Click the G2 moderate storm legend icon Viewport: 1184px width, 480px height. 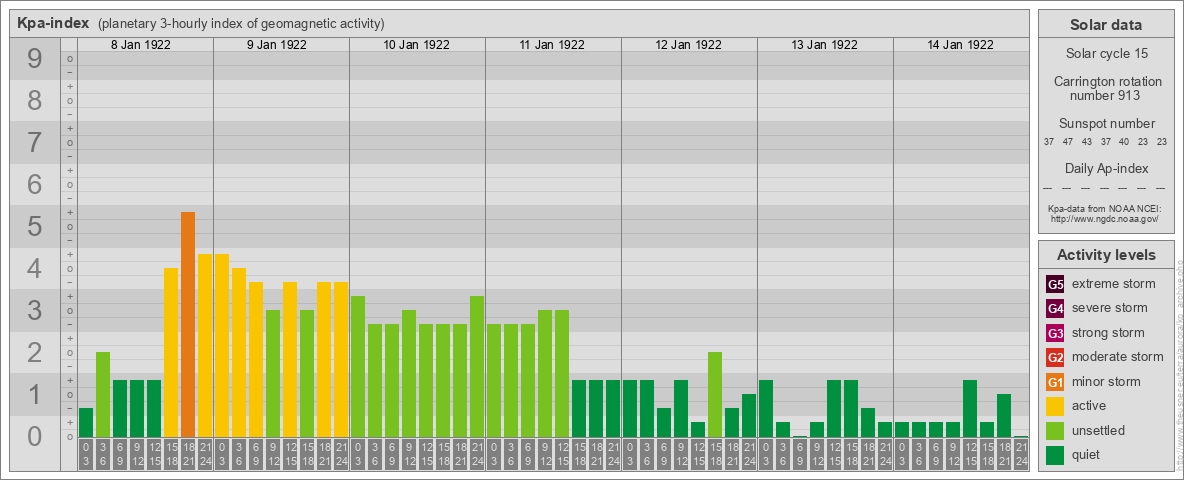click(1055, 357)
